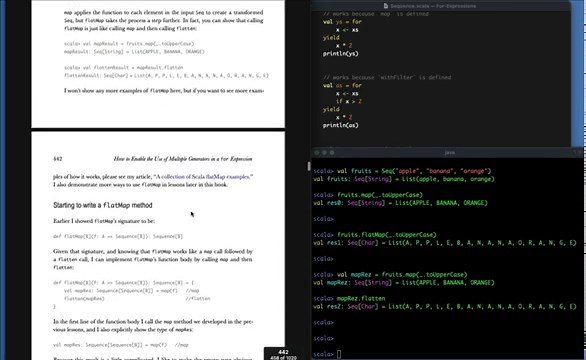Click the 'mapRez.flatten' terminal command
Image resolution: width=586 pixels, height=360 pixels.
click(x=361, y=299)
